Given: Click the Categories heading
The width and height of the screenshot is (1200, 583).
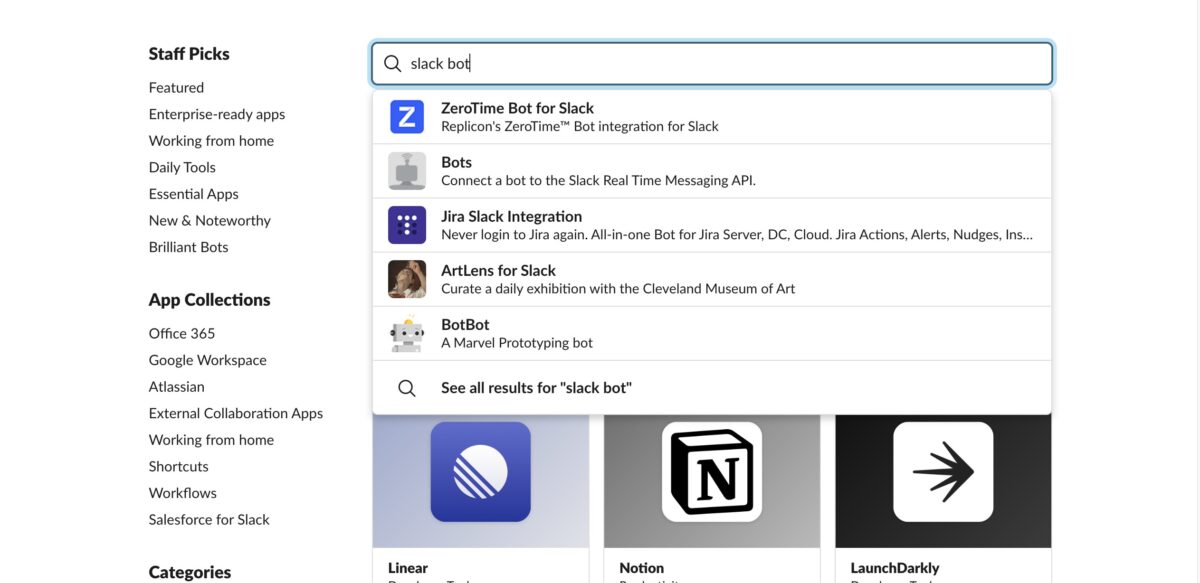Looking at the screenshot, I should pyautogui.click(x=190, y=572).
